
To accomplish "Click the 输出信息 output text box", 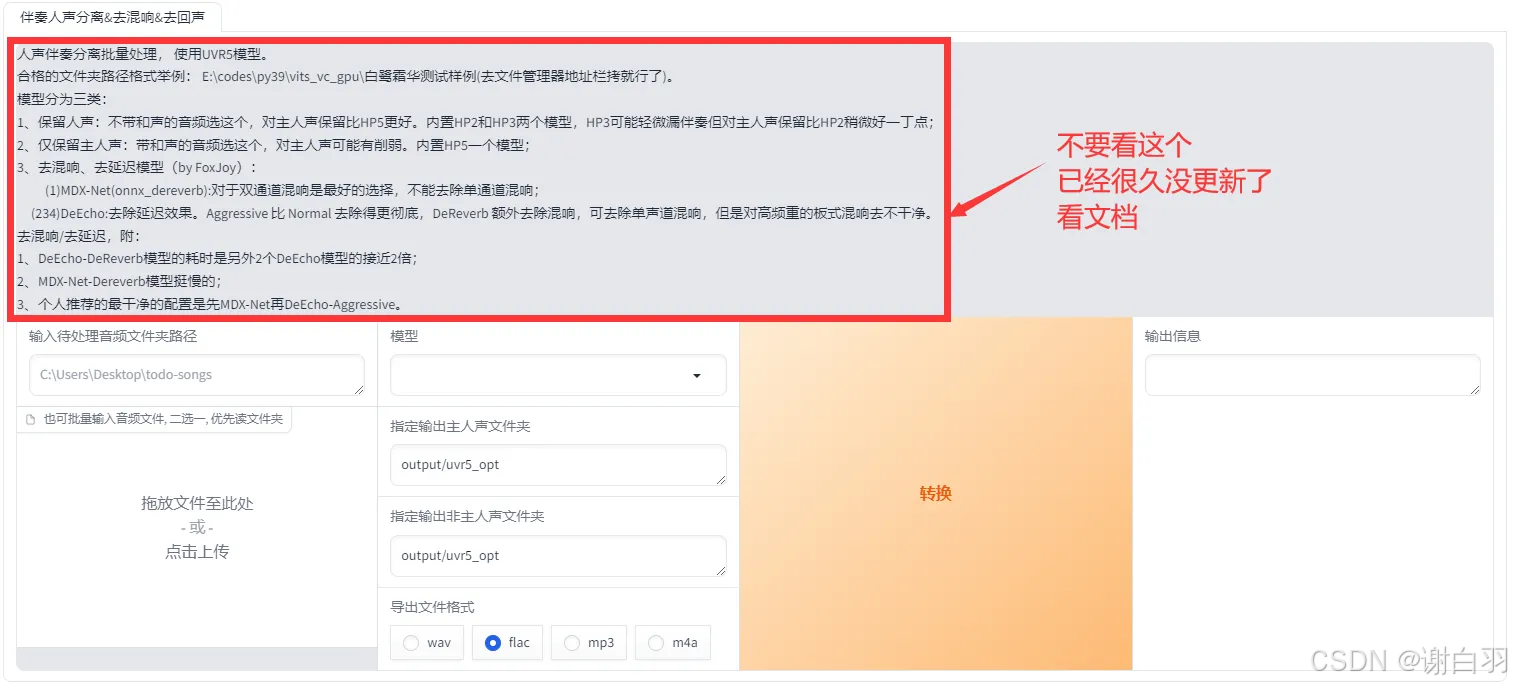I will pyautogui.click(x=1312, y=375).
